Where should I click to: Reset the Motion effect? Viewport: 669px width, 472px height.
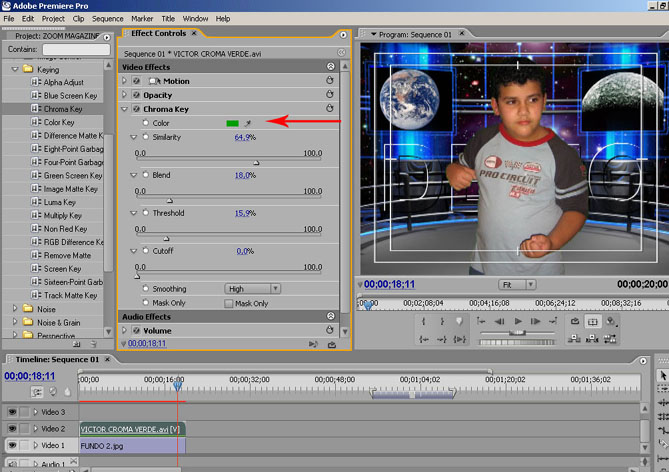(329, 80)
